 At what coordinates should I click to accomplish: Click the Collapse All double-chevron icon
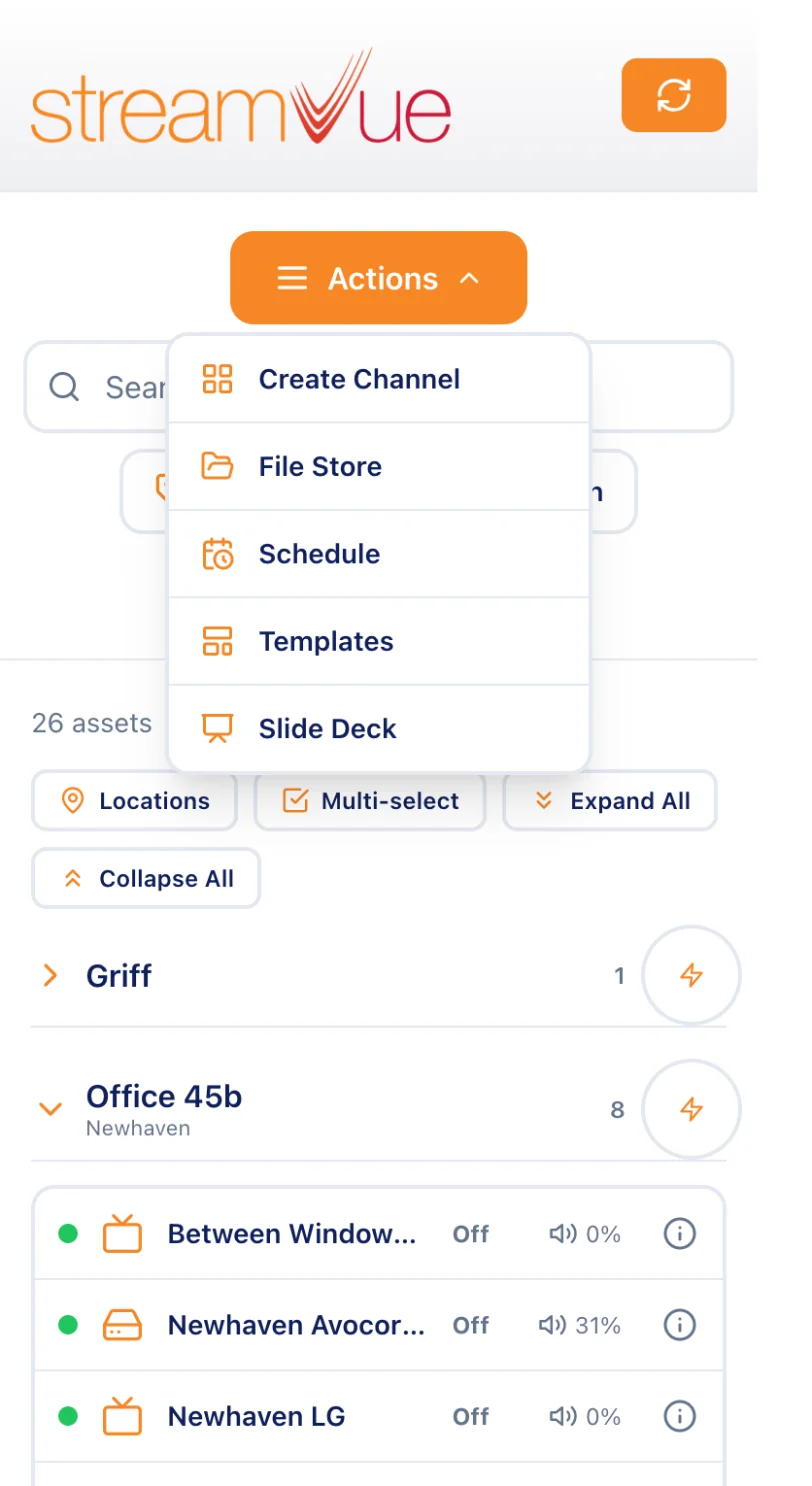(x=72, y=879)
